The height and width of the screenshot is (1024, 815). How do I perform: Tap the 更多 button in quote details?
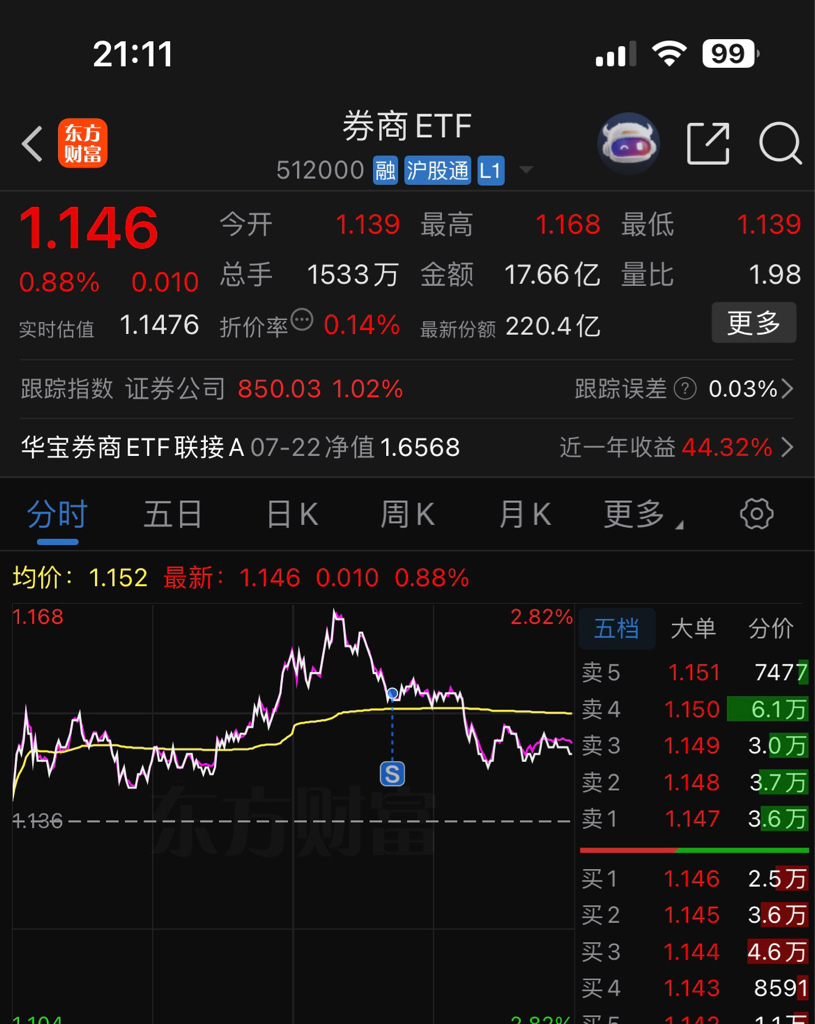pos(754,323)
